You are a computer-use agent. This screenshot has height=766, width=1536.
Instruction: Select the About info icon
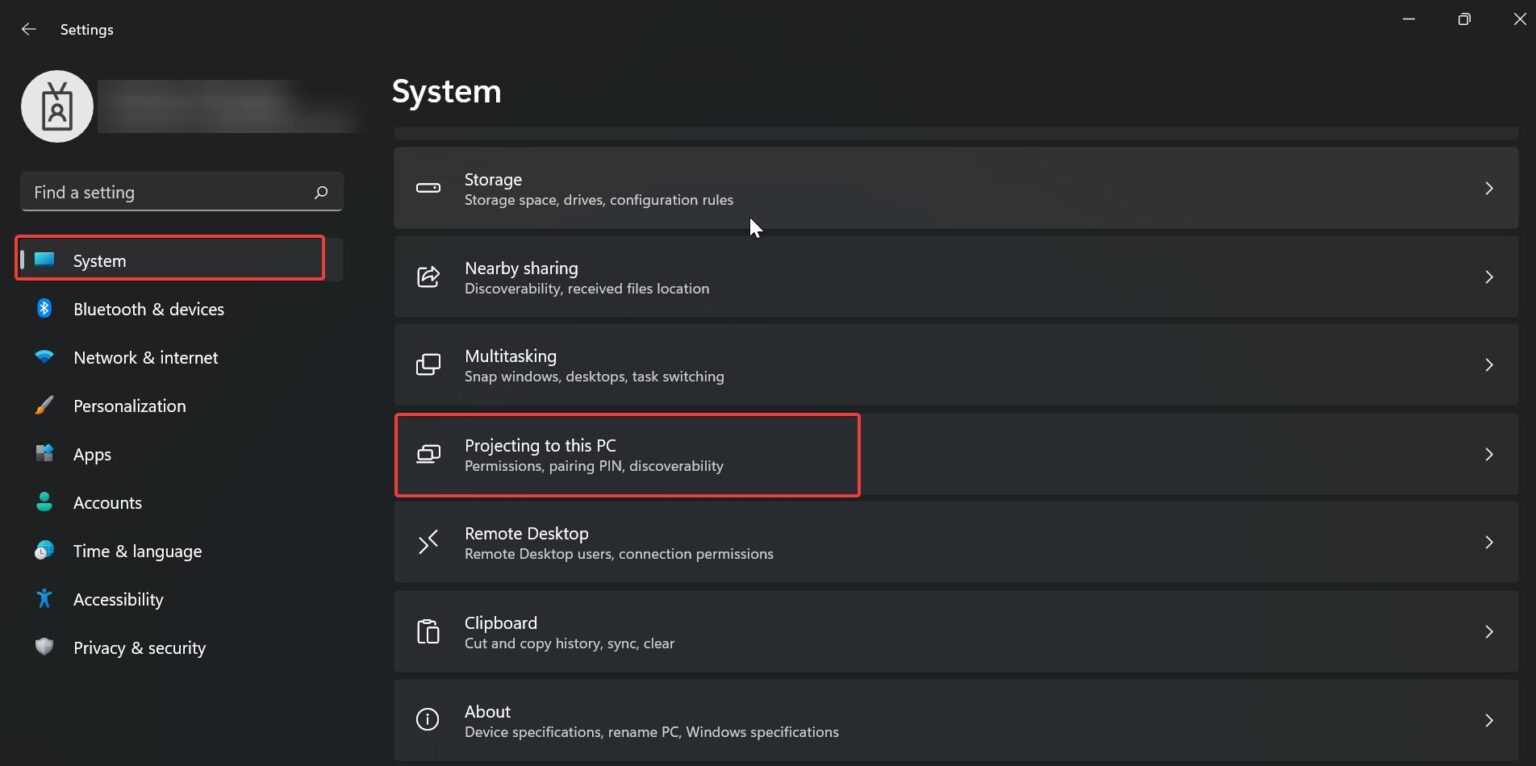coord(427,720)
